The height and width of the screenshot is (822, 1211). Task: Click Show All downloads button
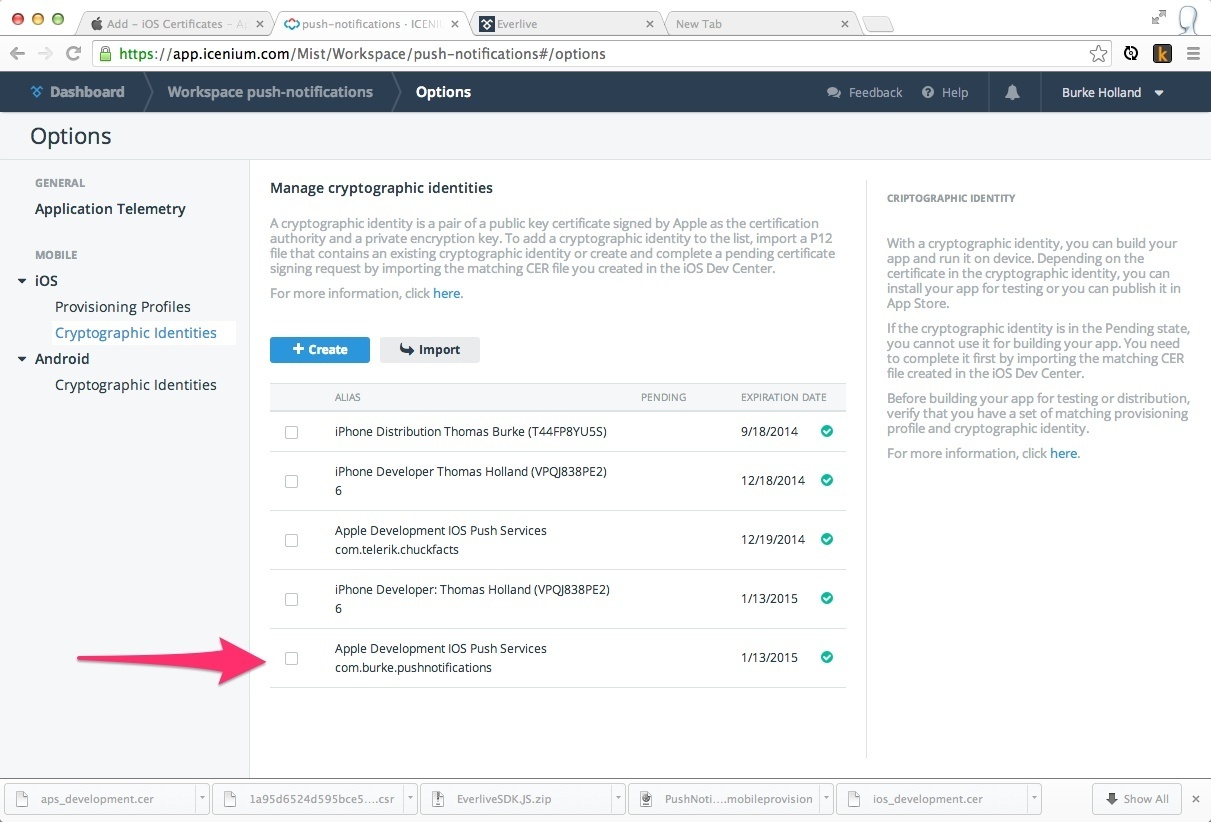[1137, 799]
